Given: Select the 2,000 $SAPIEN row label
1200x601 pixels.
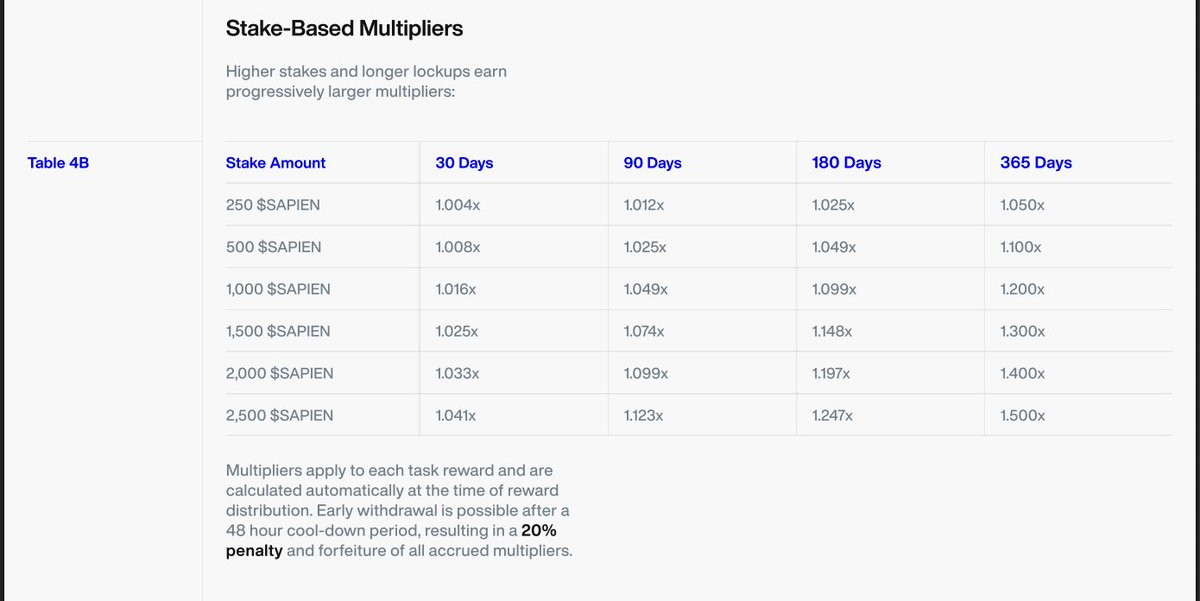Looking at the screenshot, I should 280,373.
